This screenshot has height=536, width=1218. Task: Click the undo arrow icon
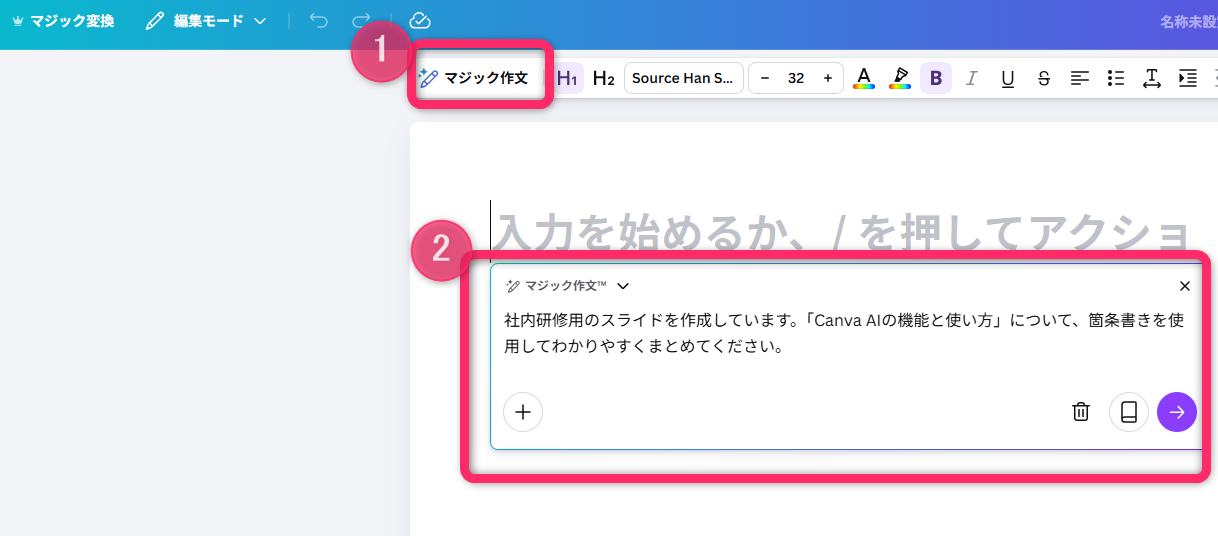point(319,21)
